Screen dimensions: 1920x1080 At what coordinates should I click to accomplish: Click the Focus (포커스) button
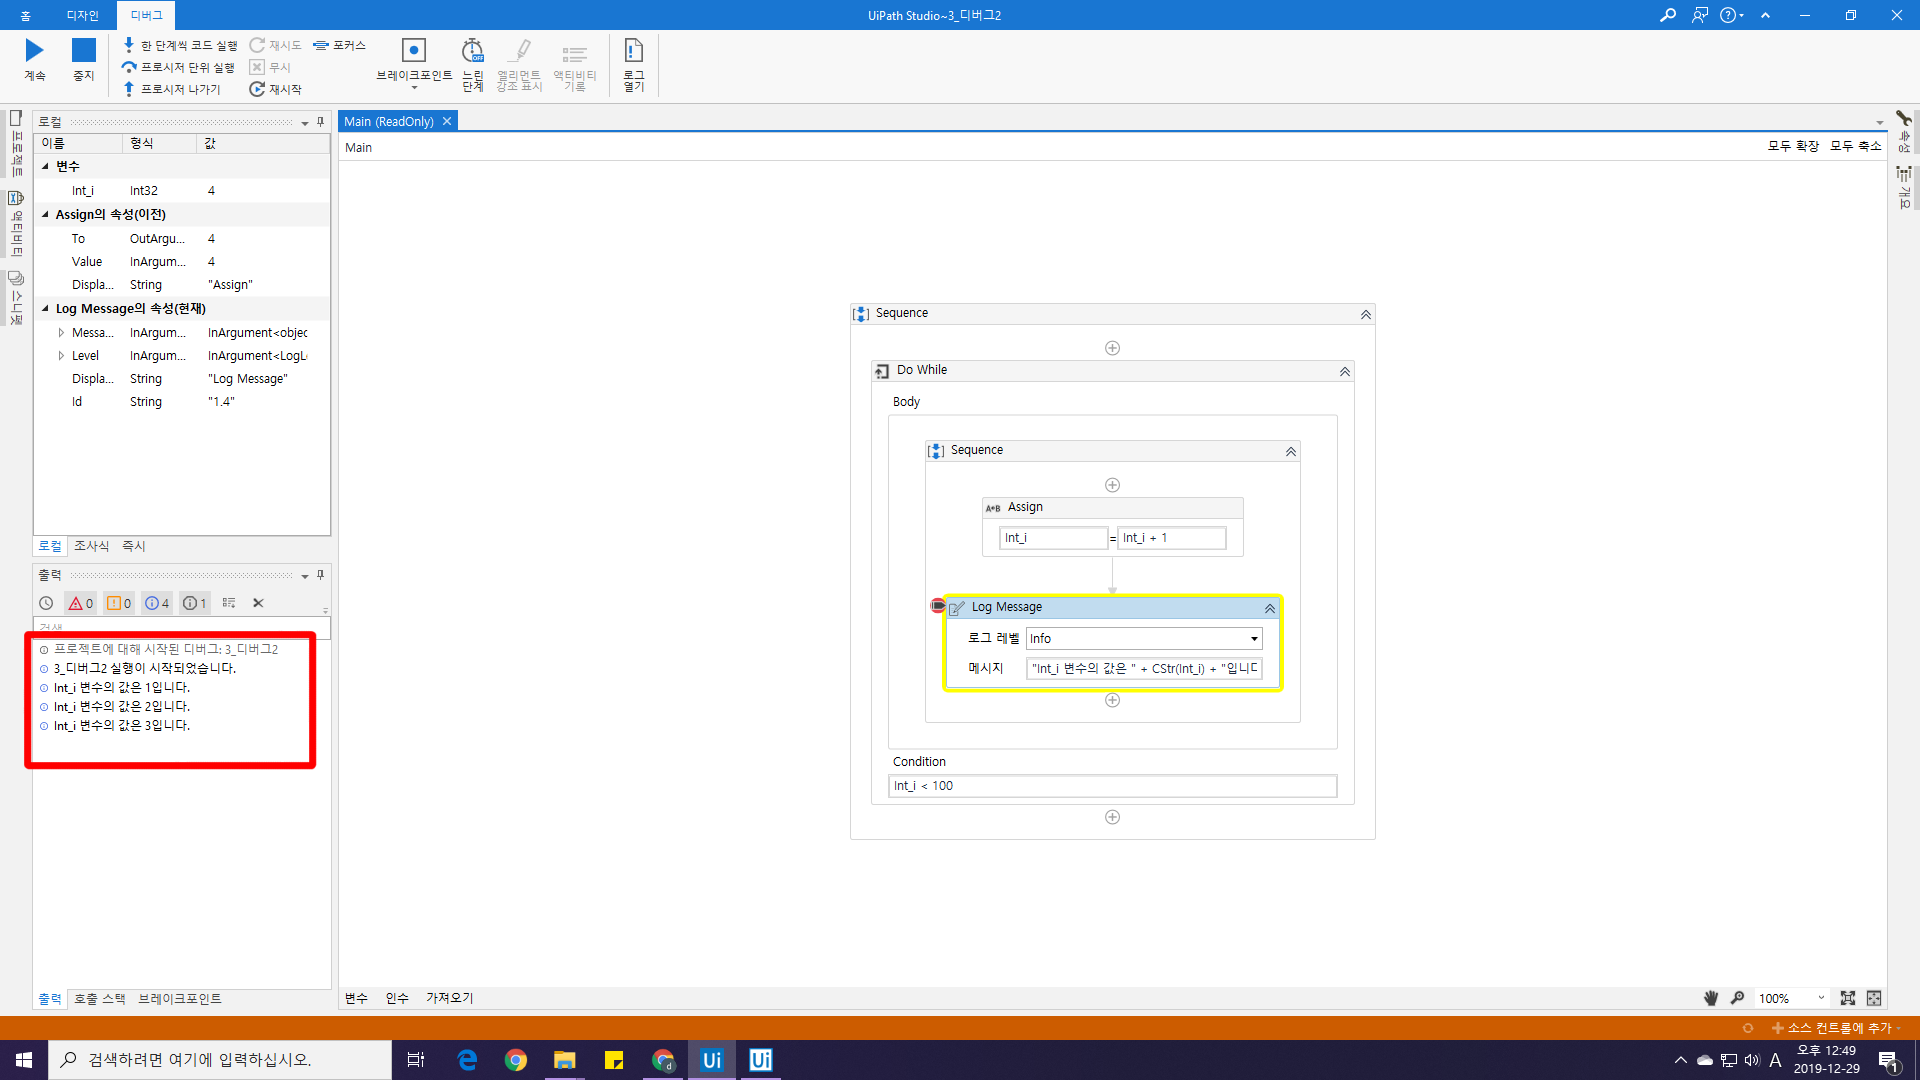339,45
